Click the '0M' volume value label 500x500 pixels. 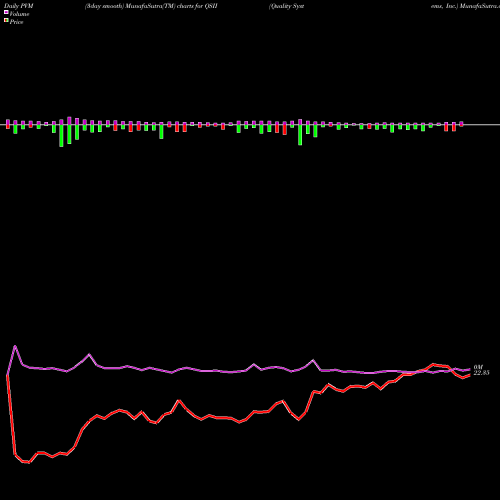click(x=478, y=367)
